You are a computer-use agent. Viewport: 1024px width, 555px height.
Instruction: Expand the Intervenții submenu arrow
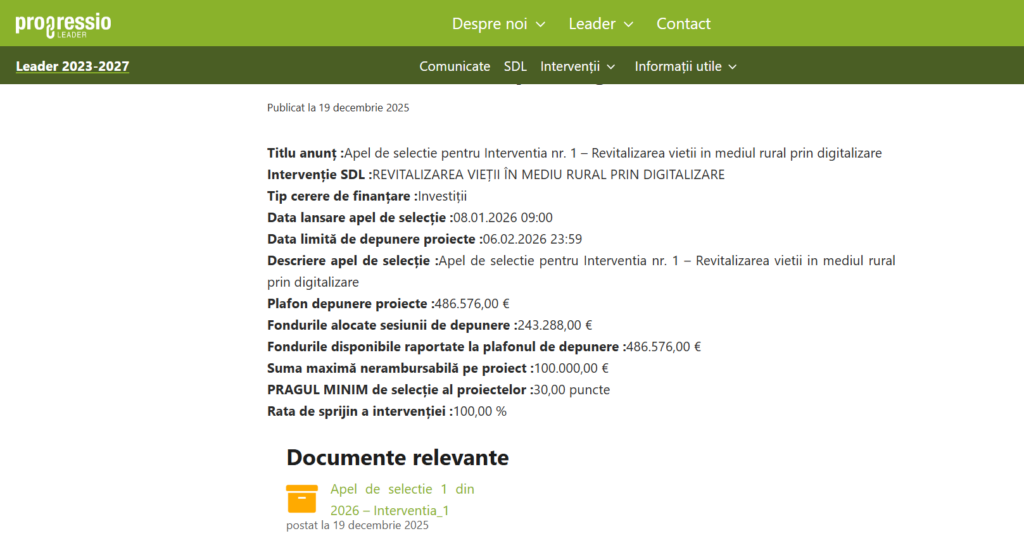pos(611,67)
